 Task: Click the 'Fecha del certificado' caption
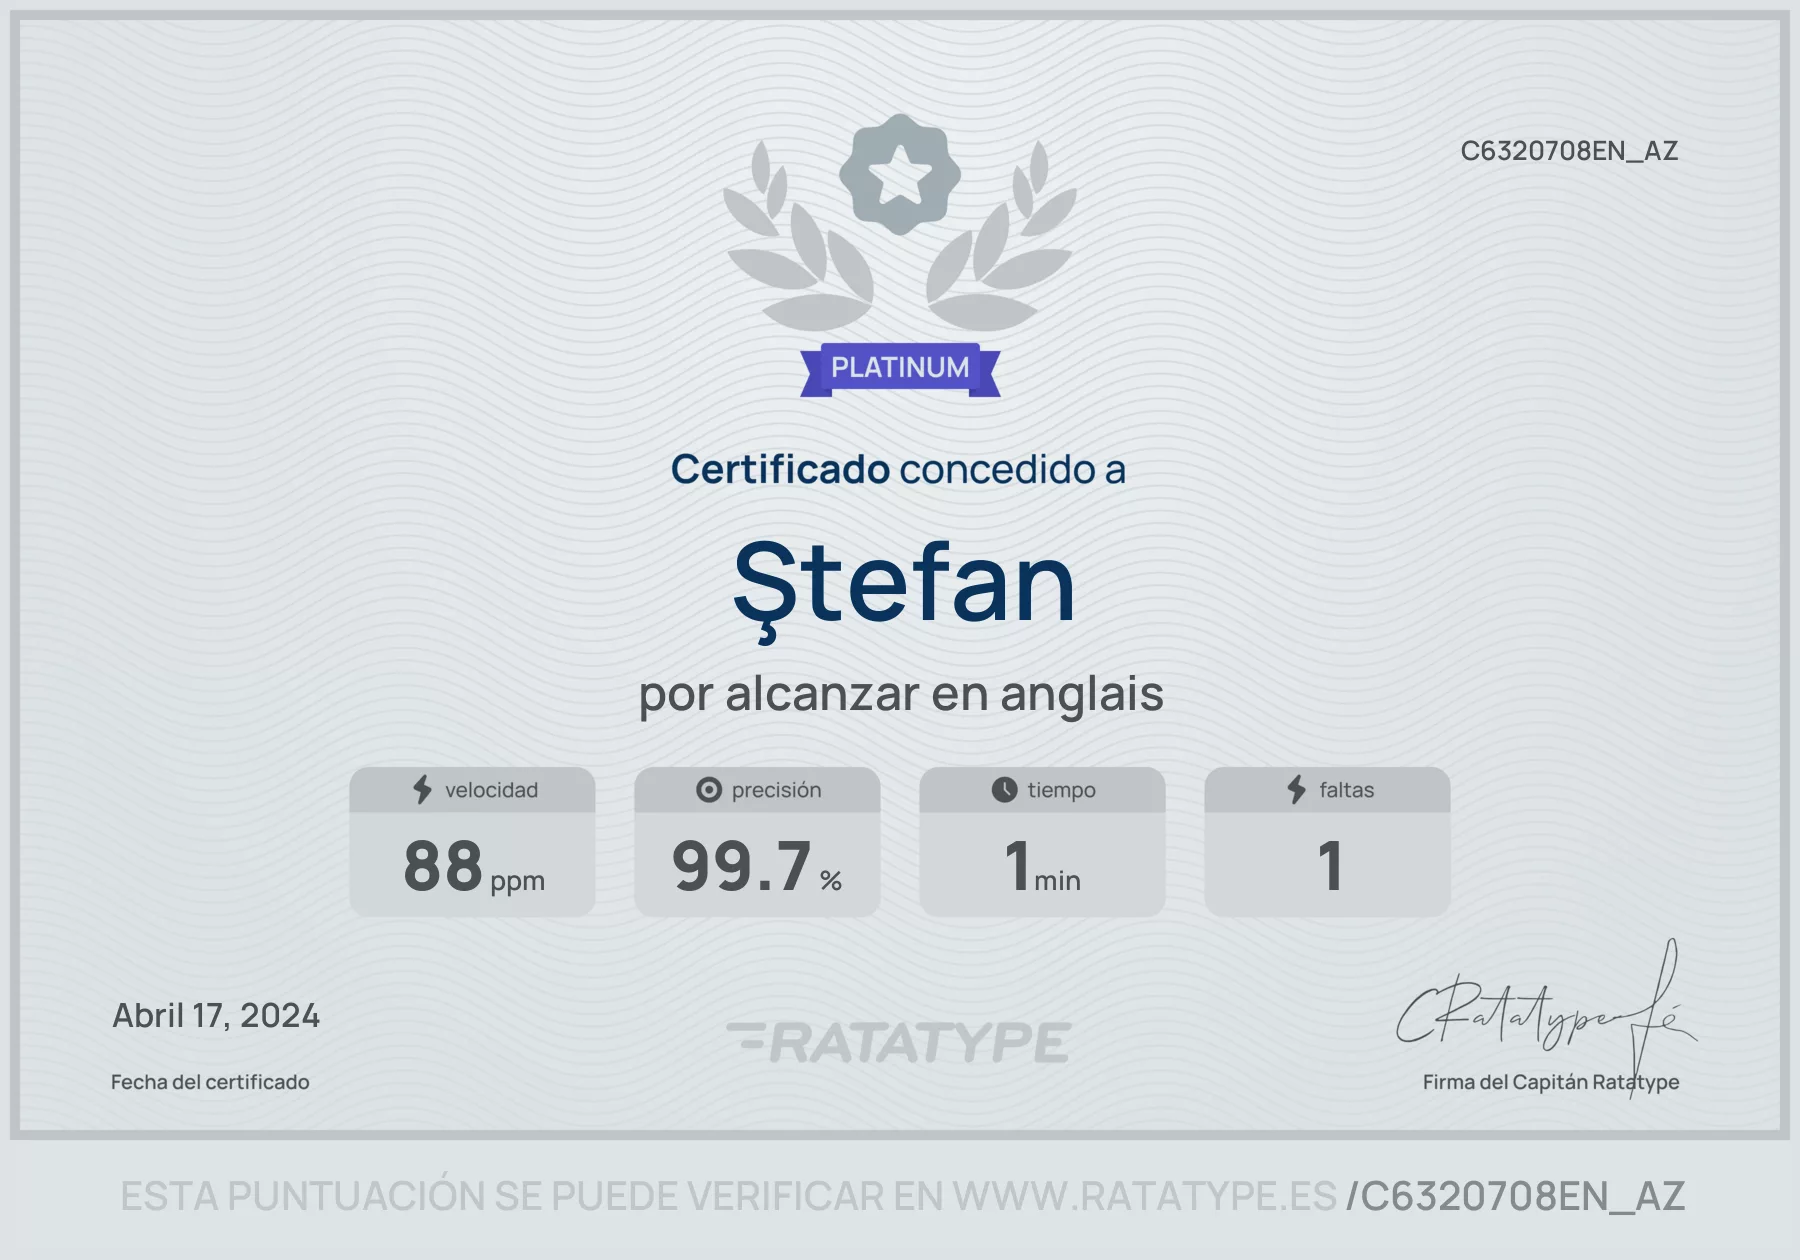coord(210,1082)
